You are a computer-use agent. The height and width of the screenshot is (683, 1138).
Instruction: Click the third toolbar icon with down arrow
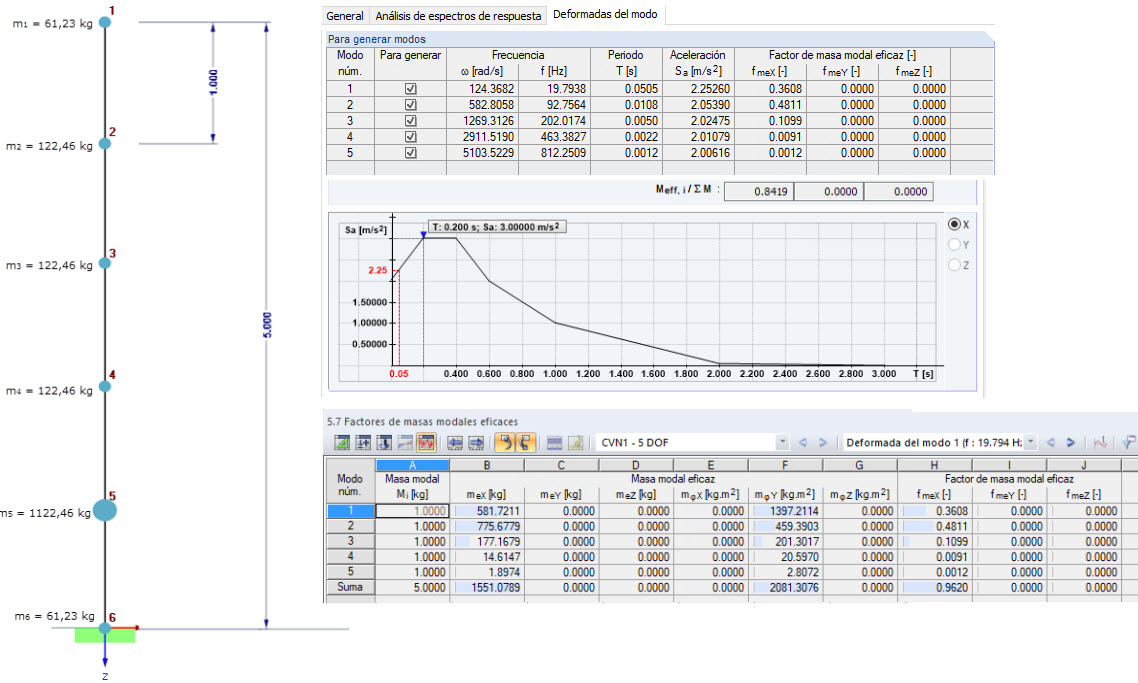coord(384,442)
